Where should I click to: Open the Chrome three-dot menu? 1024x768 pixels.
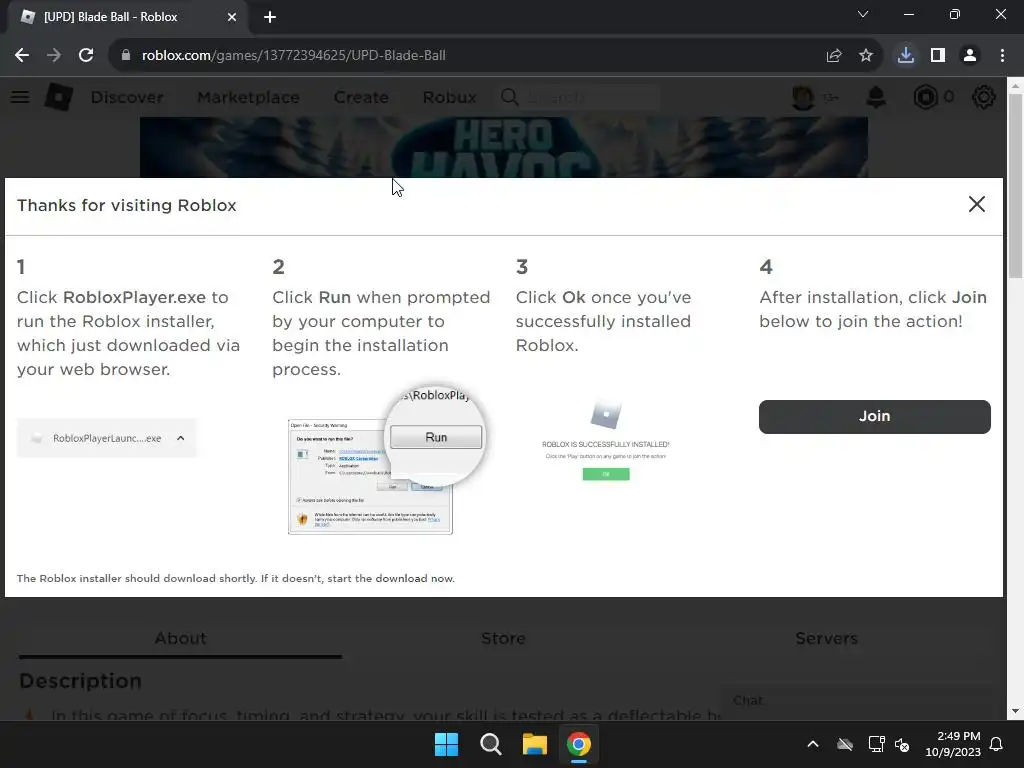tap(1002, 56)
